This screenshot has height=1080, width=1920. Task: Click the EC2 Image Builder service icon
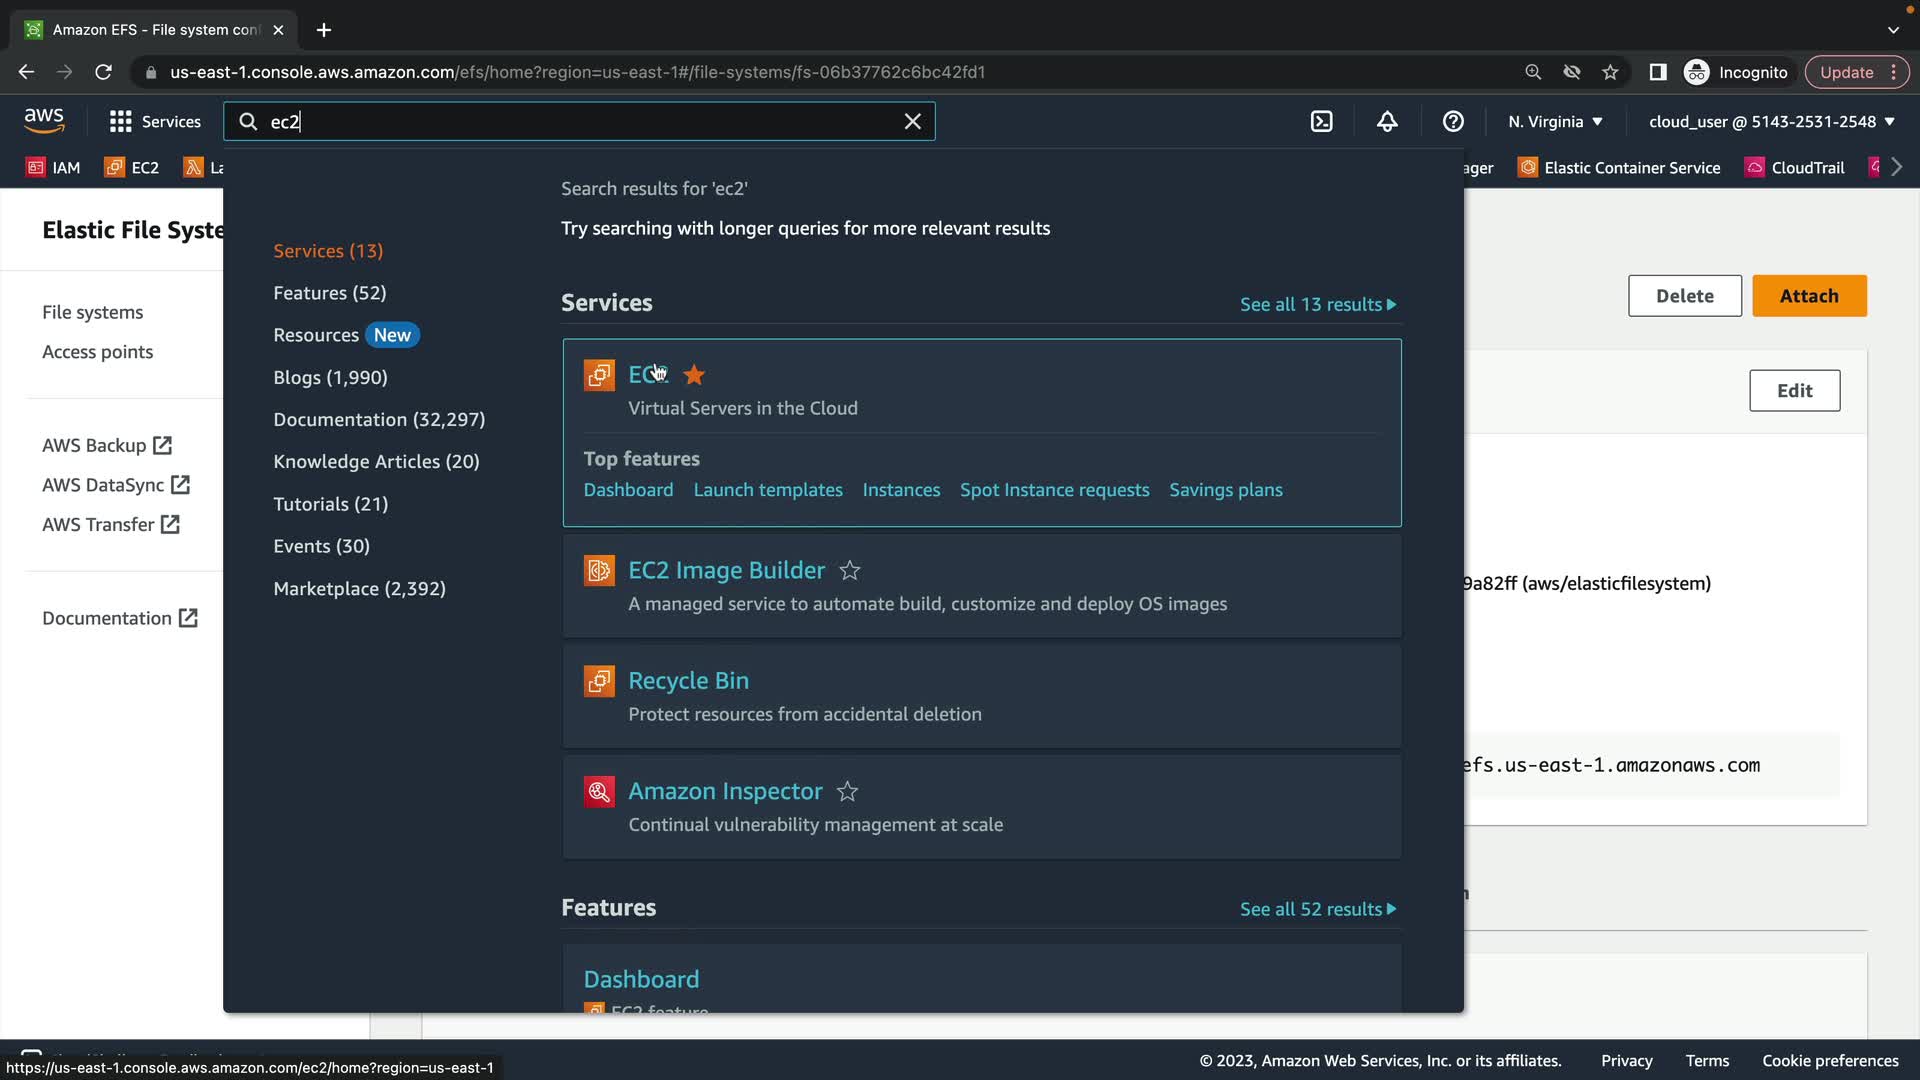click(599, 571)
